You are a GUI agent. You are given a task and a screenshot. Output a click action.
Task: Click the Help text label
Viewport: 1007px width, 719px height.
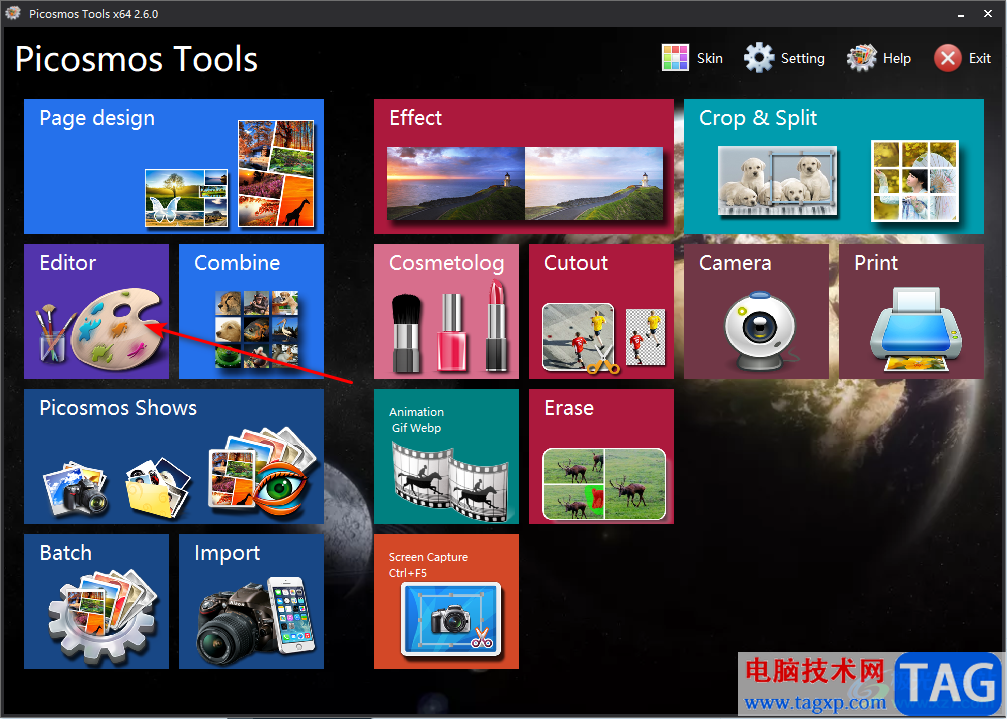point(897,58)
